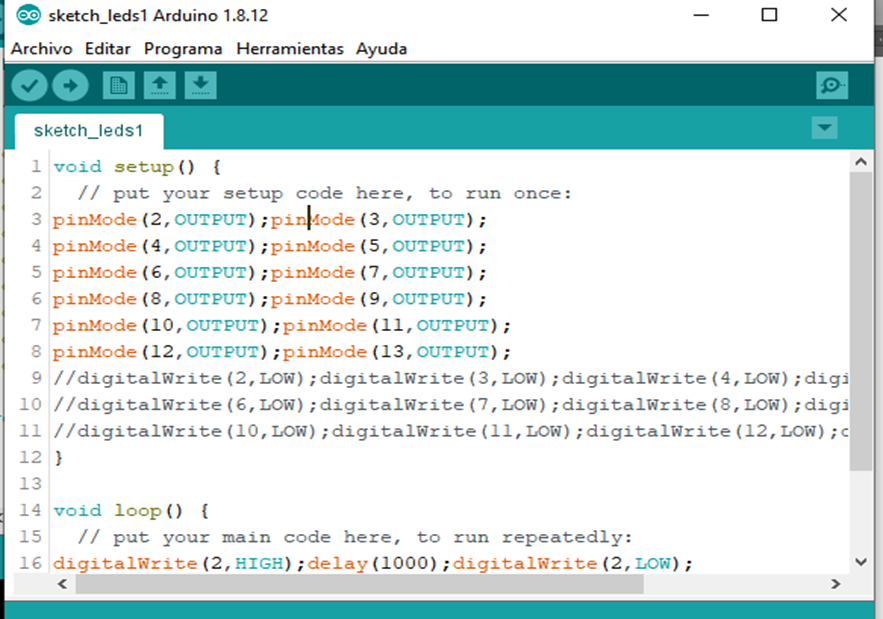This screenshot has height=619, width=883.
Task: Click the Upload arrow button
Action: click(x=70, y=86)
